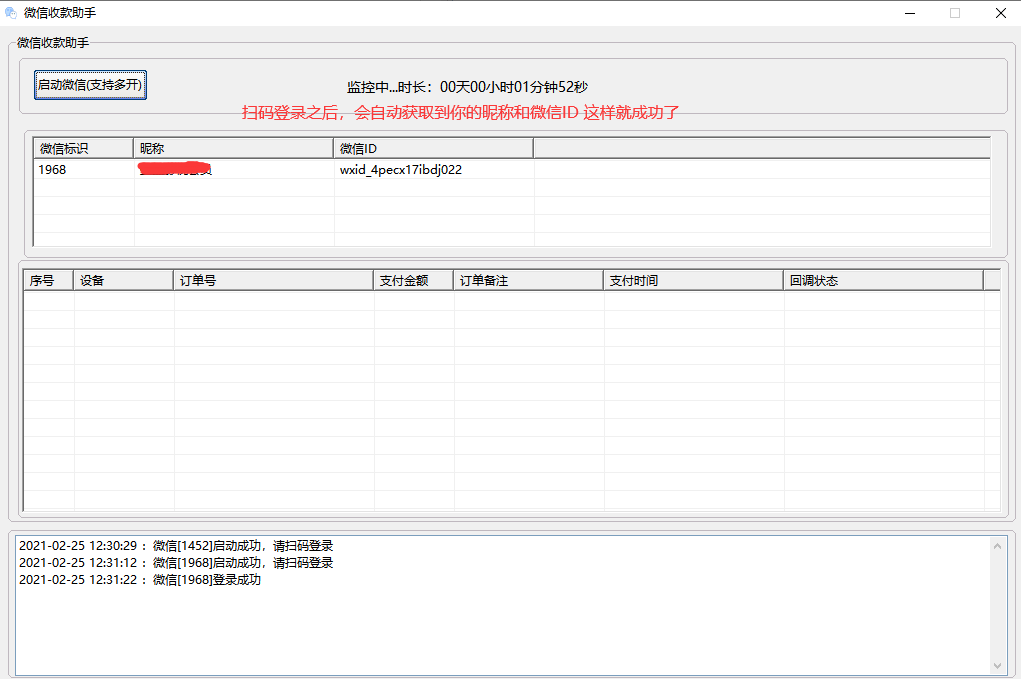
Task: Click the 启动微信(支持多开) button
Action: pos(91,85)
